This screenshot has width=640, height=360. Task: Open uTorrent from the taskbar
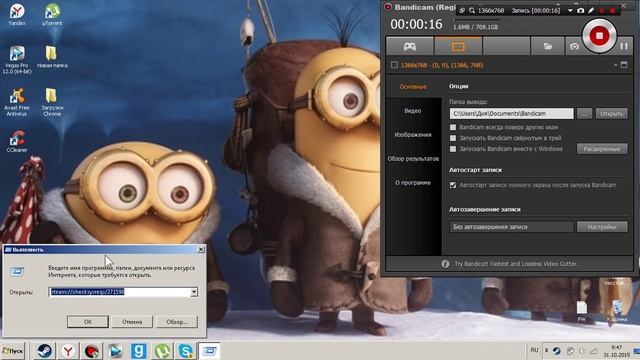(x=162, y=351)
